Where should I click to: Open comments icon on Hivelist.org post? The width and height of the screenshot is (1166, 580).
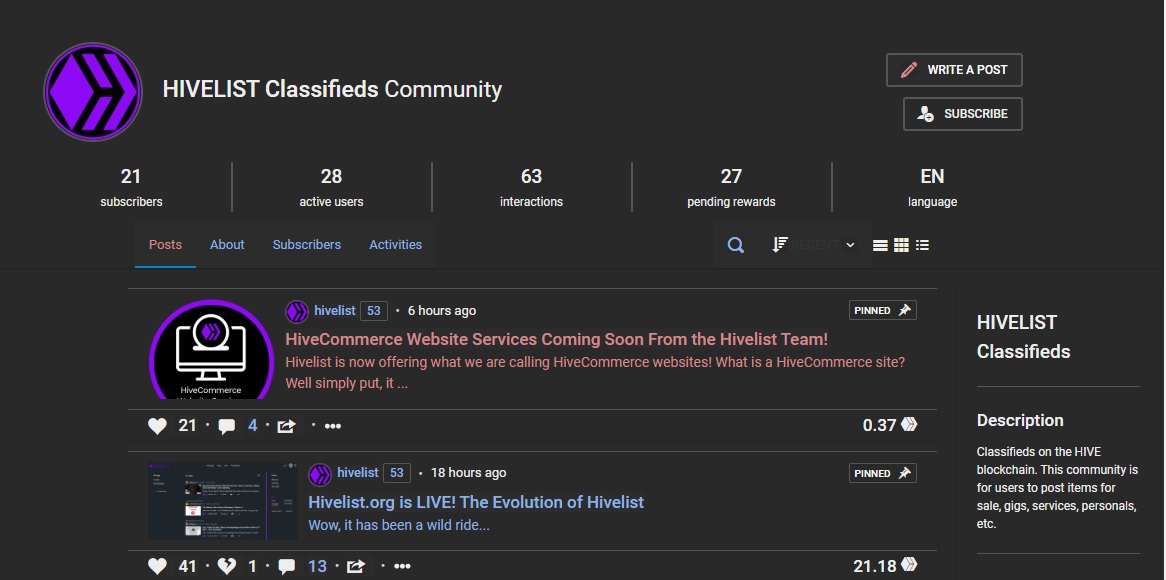tap(287, 567)
